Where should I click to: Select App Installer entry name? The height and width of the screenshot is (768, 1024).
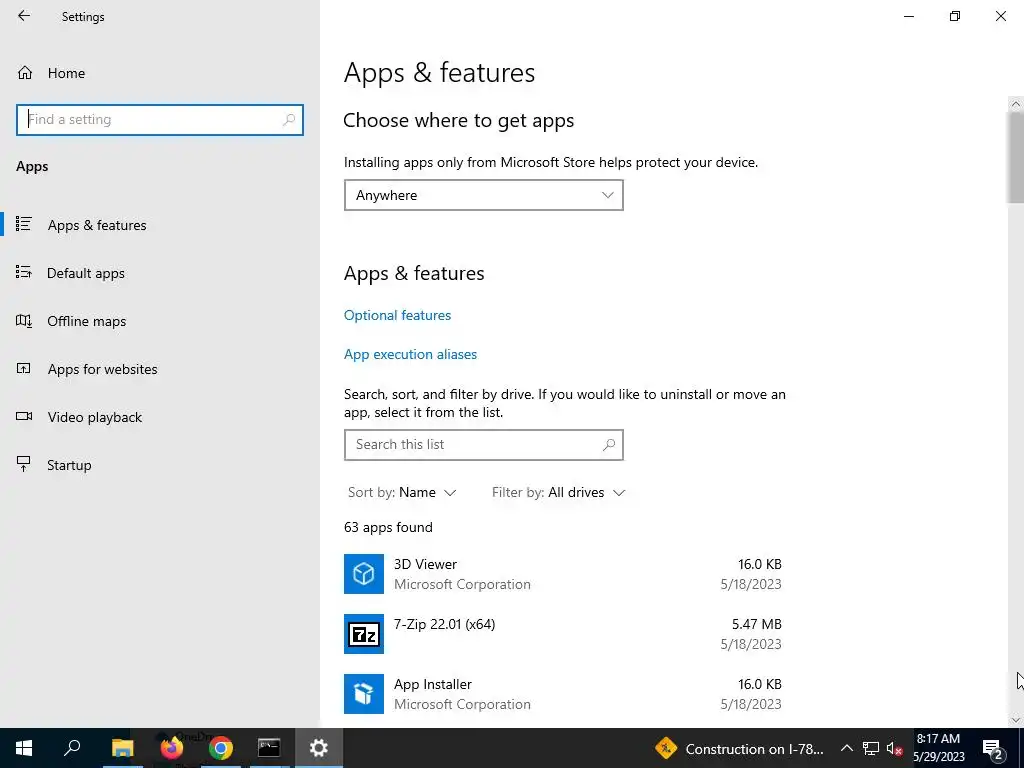432,684
